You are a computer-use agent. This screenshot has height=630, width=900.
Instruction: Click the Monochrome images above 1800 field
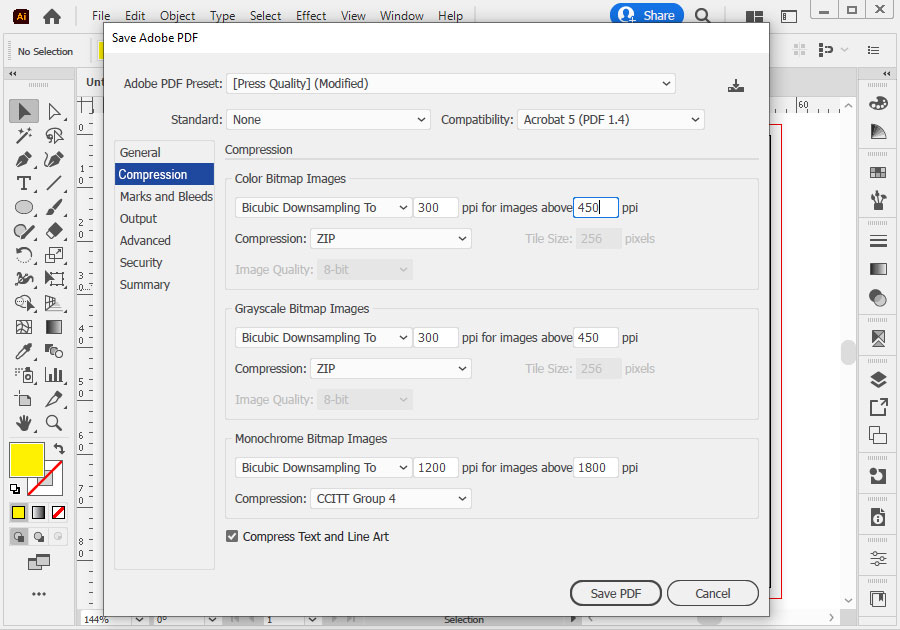596,468
